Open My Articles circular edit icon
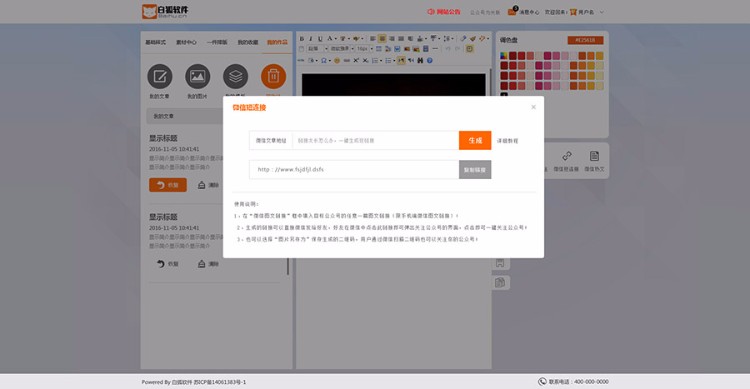This screenshot has height=389, width=750. pyautogui.click(x=160, y=77)
